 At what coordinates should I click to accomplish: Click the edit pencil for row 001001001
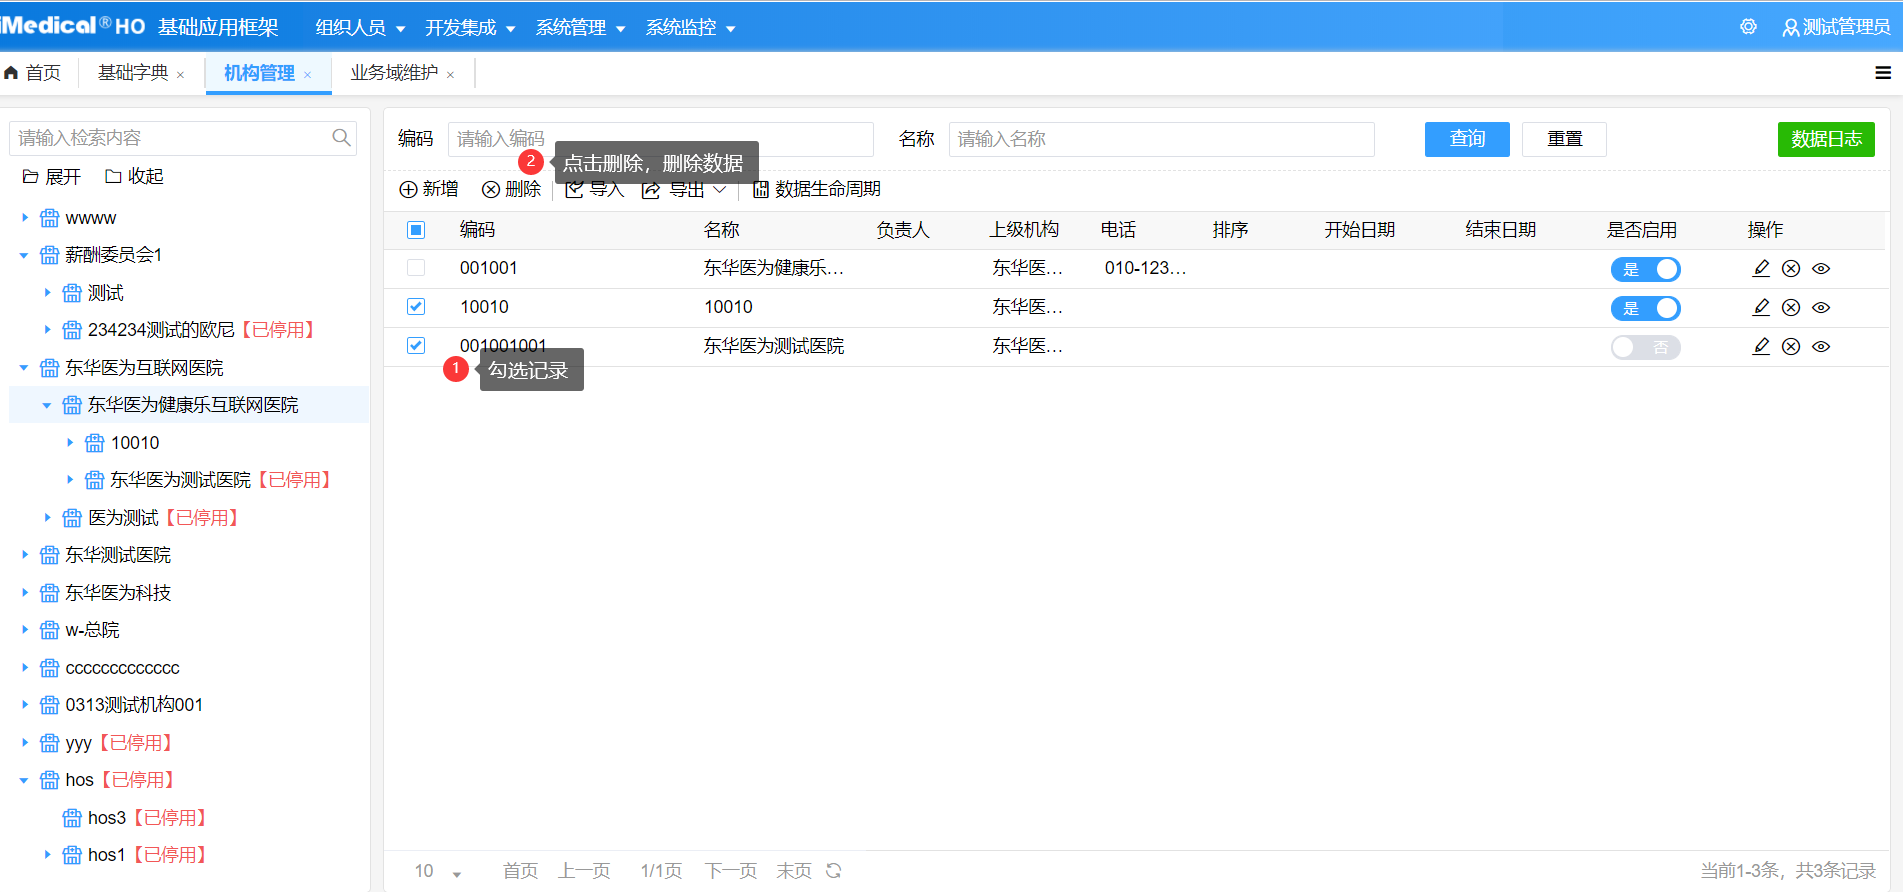point(1761,346)
